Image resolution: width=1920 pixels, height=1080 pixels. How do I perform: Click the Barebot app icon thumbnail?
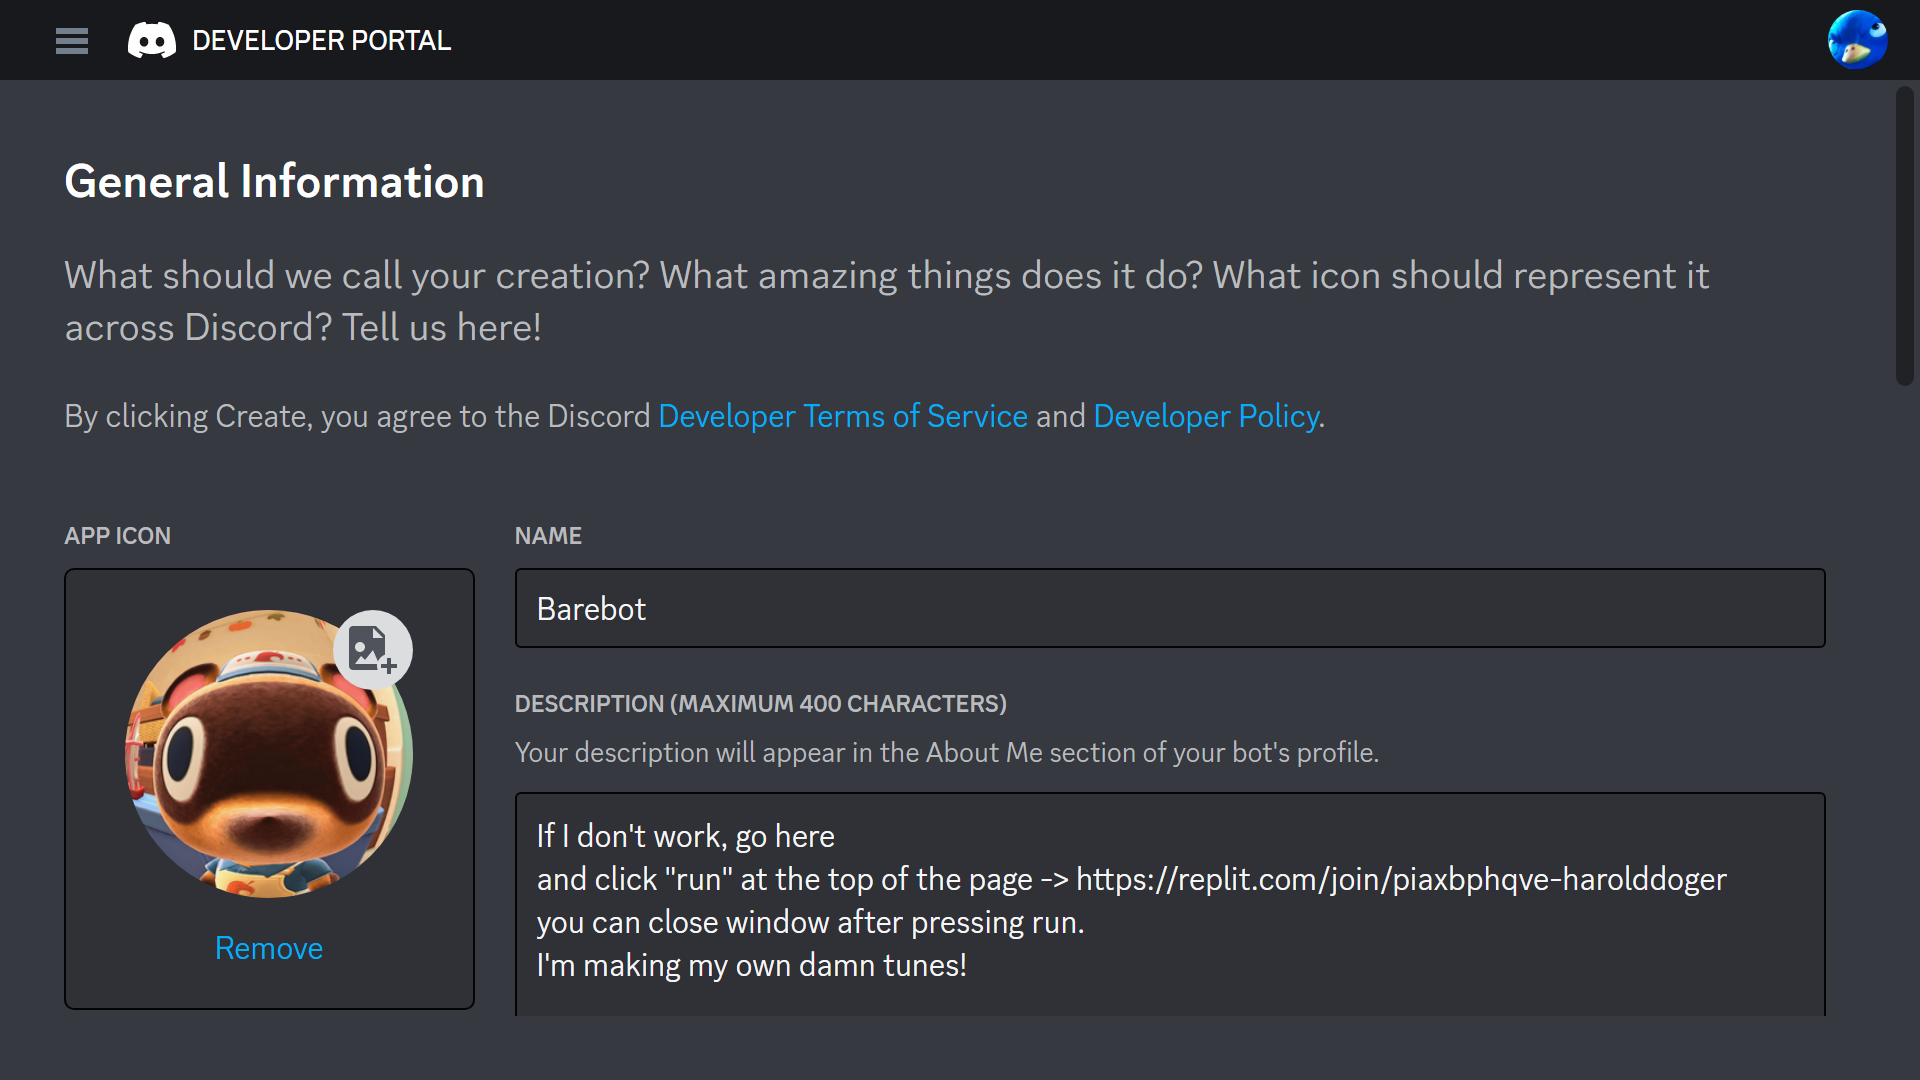pos(268,754)
